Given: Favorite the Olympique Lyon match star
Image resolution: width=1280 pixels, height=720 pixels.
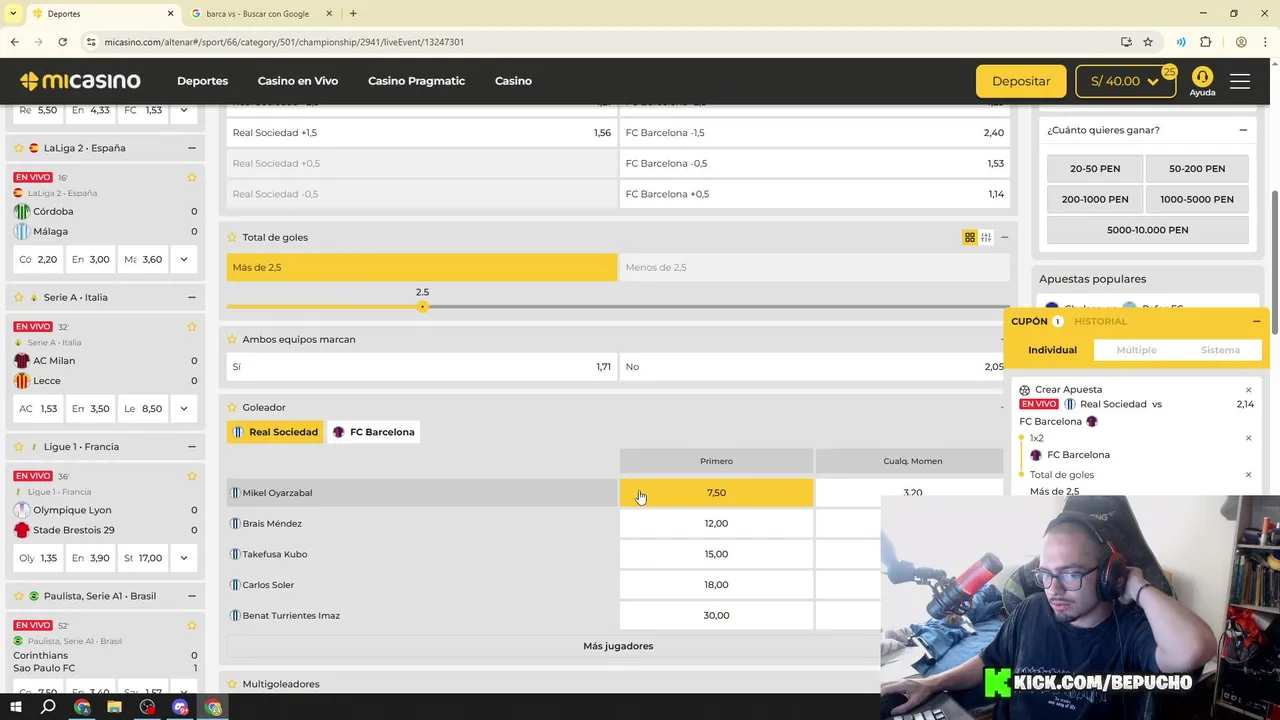Looking at the screenshot, I should 191,475.
